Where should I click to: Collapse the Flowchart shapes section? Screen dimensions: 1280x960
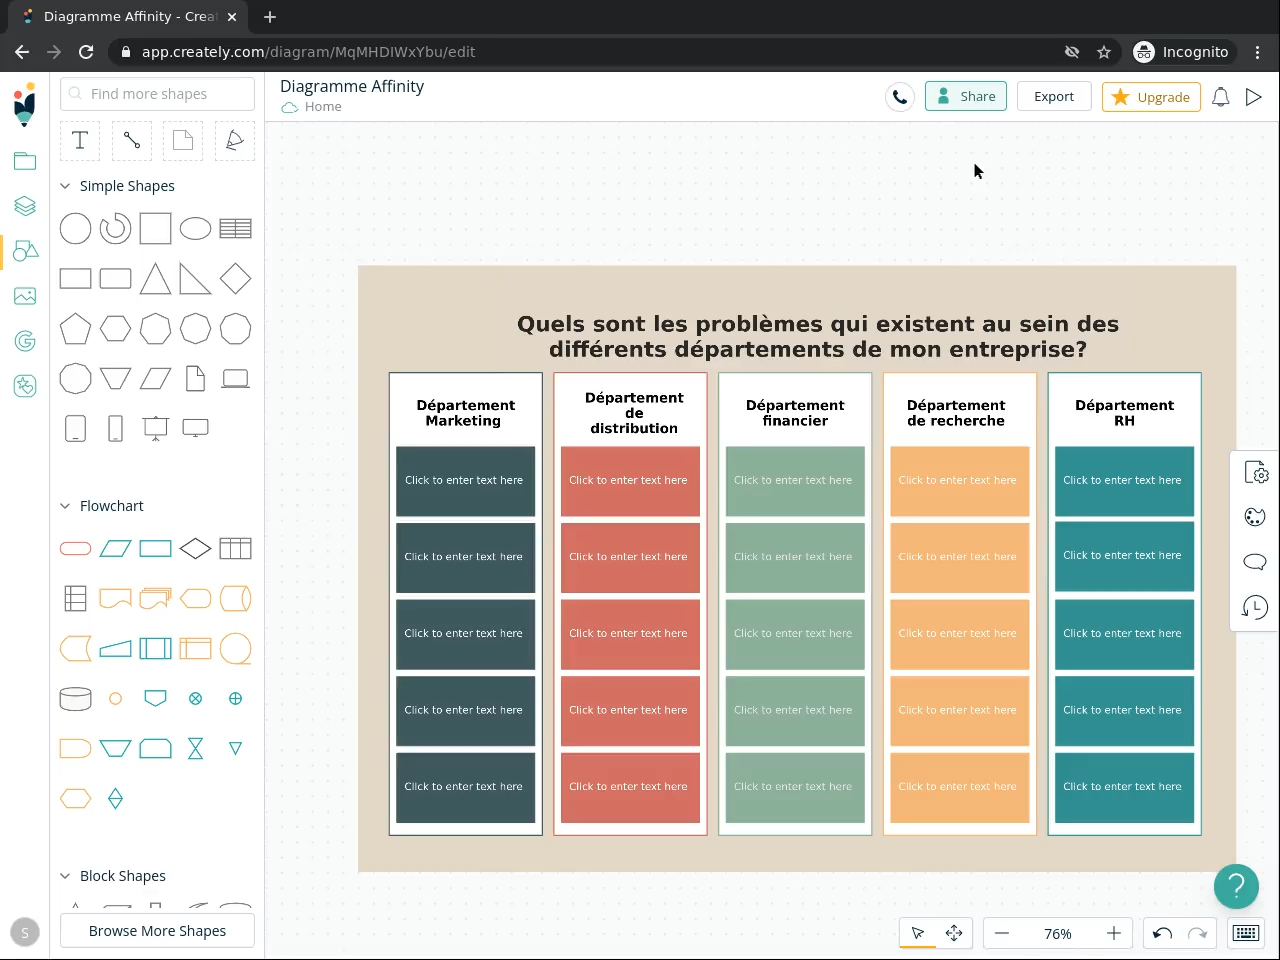point(66,506)
